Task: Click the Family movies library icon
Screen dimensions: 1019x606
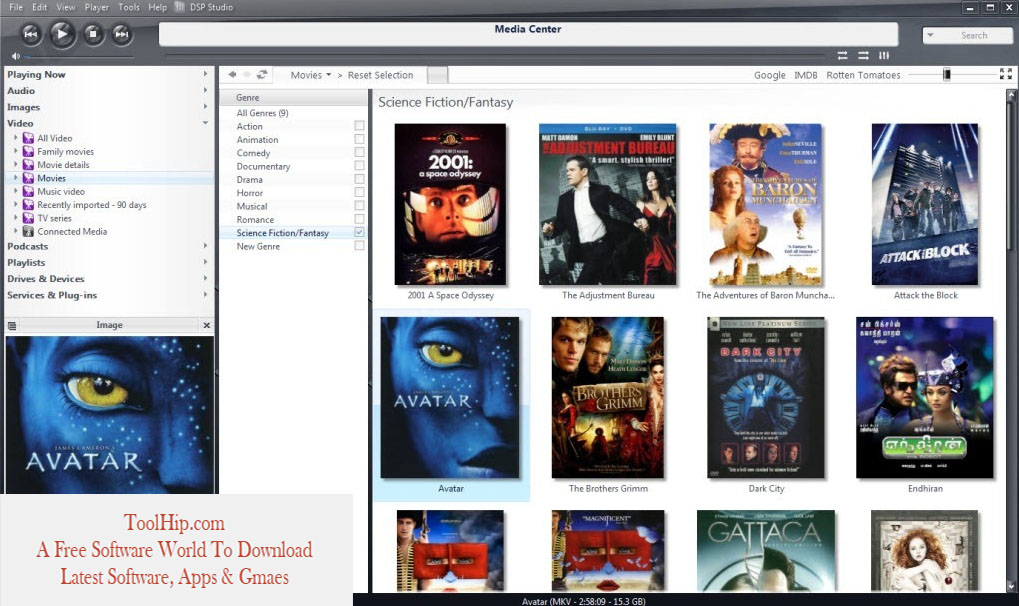Action: (28, 152)
